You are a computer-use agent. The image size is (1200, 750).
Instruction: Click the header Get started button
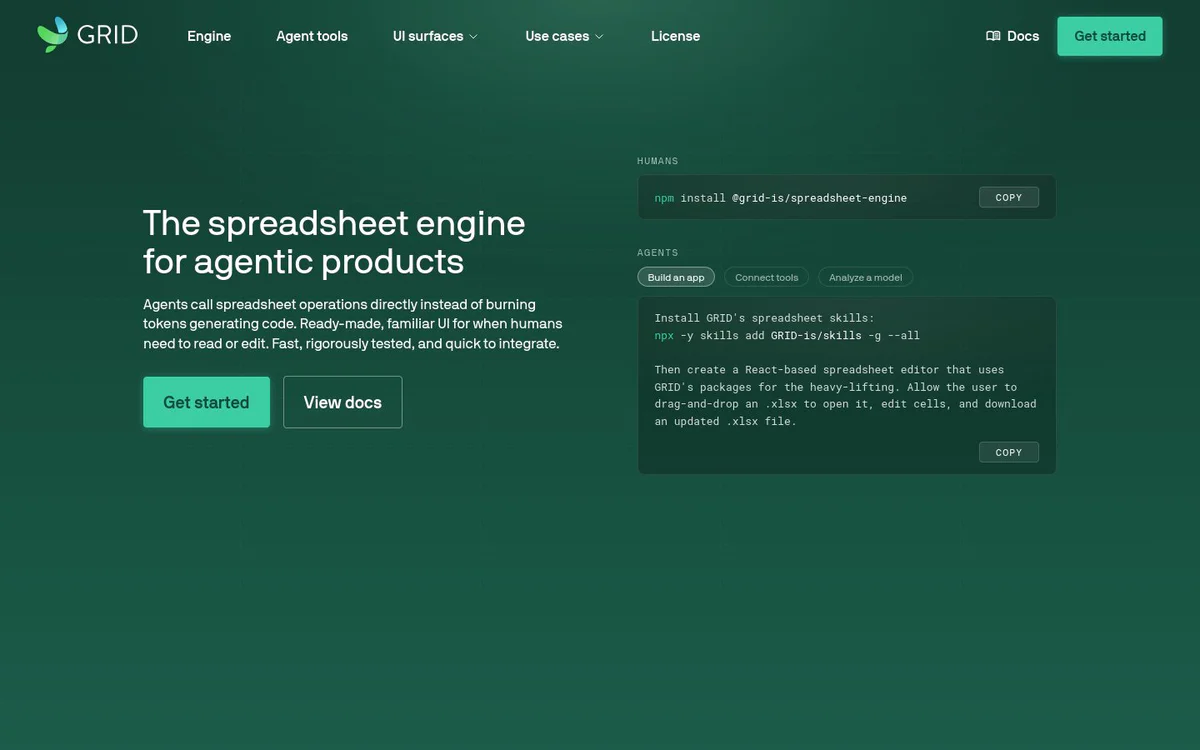point(1110,36)
